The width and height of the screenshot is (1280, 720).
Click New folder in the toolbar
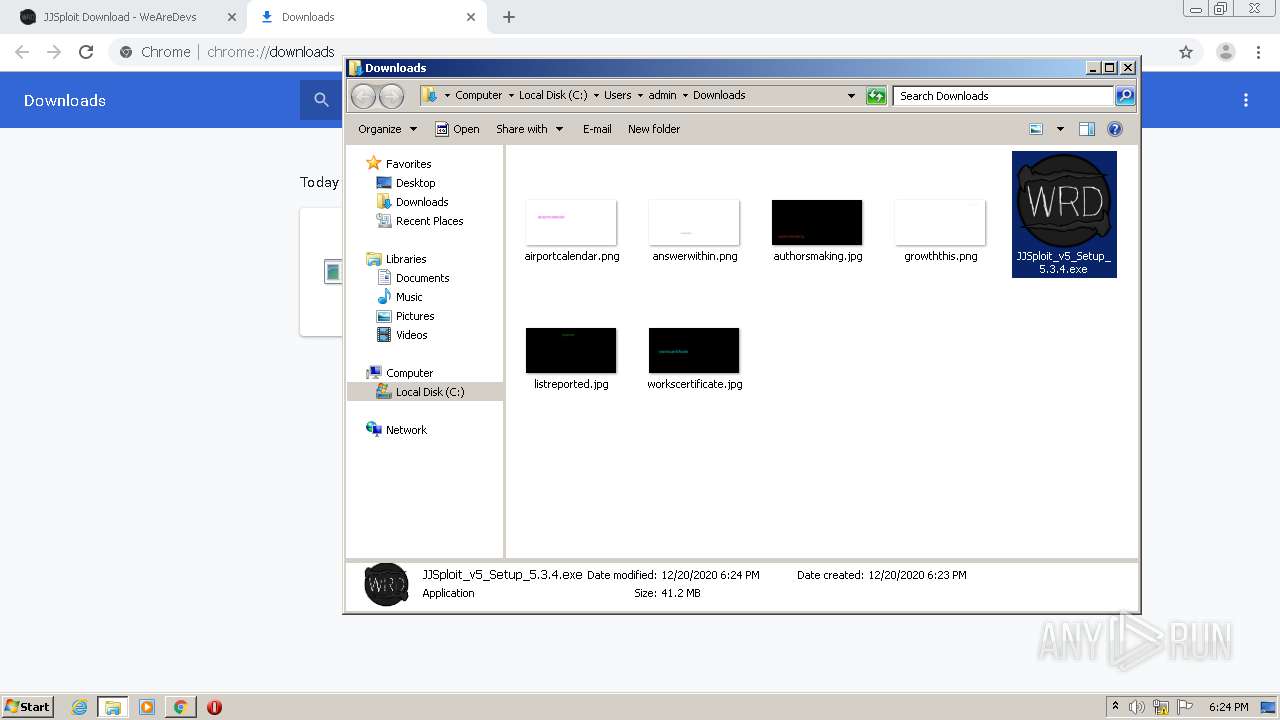654,129
